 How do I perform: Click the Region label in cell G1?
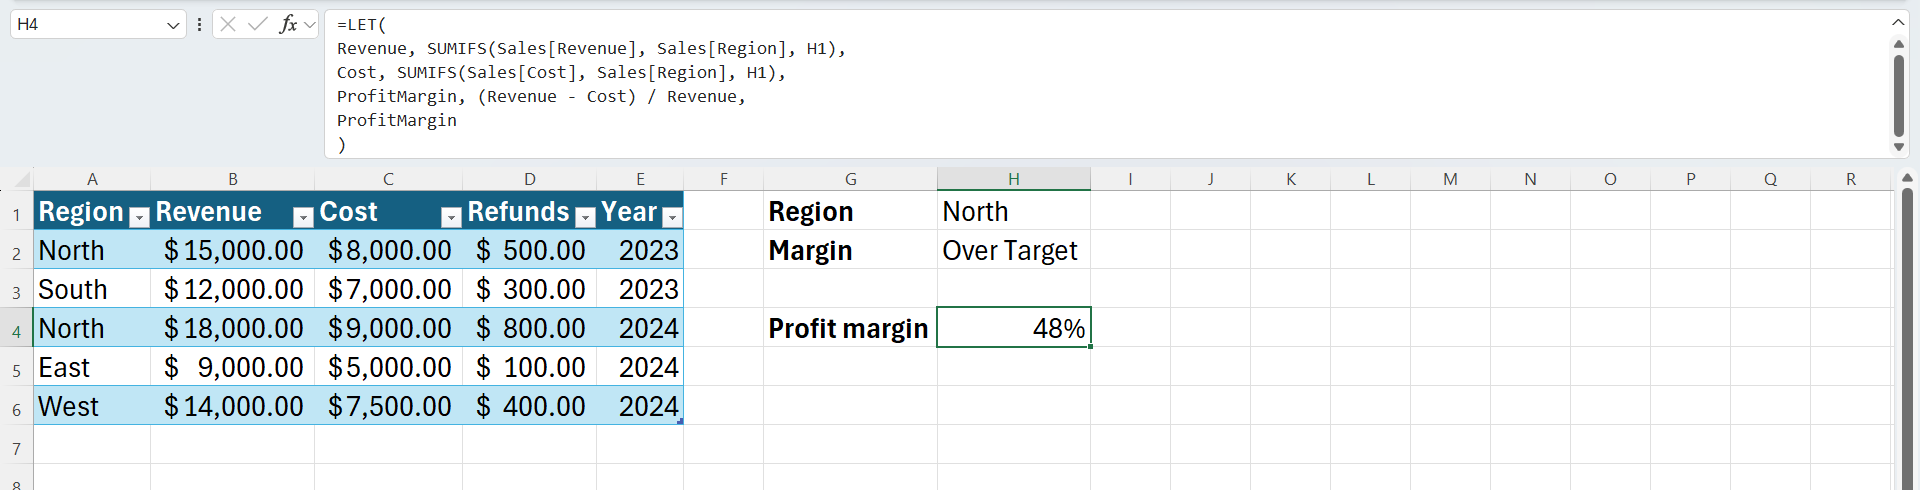pyautogui.click(x=850, y=211)
